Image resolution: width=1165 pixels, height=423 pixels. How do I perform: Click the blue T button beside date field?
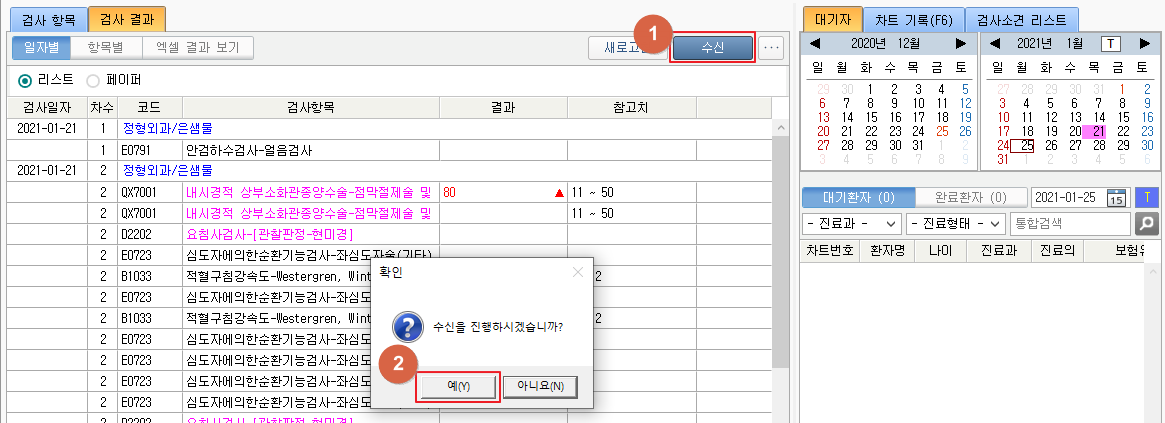[1147, 197]
